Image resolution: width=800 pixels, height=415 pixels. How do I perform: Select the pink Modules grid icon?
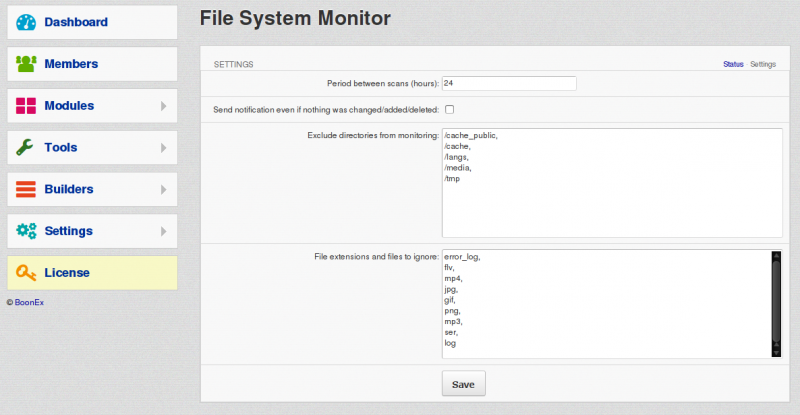[26, 106]
